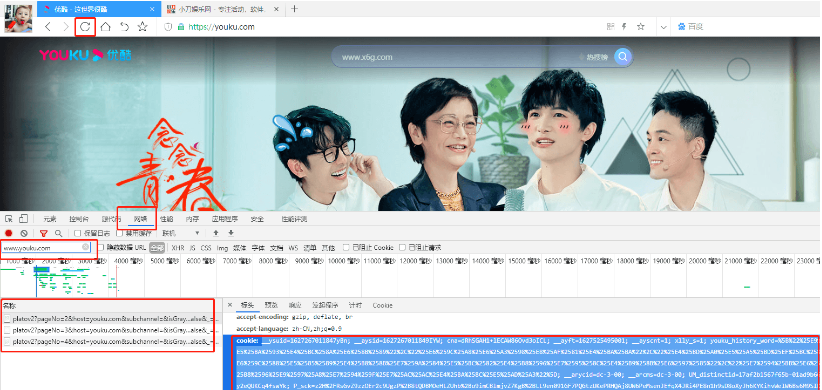Close the request details pane with X
Viewport: 822px width, 390px height.
tap(230, 305)
